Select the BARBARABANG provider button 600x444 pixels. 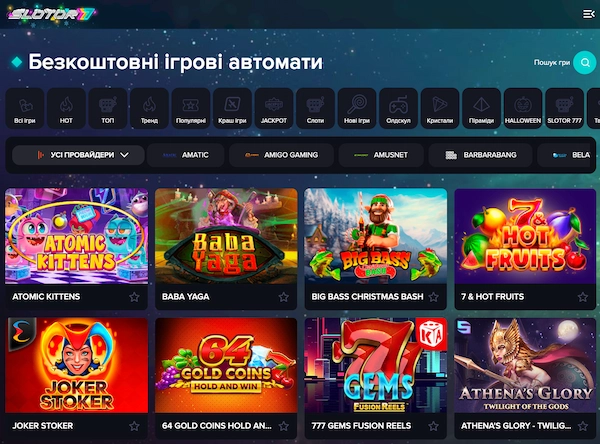[x=481, y=155]
